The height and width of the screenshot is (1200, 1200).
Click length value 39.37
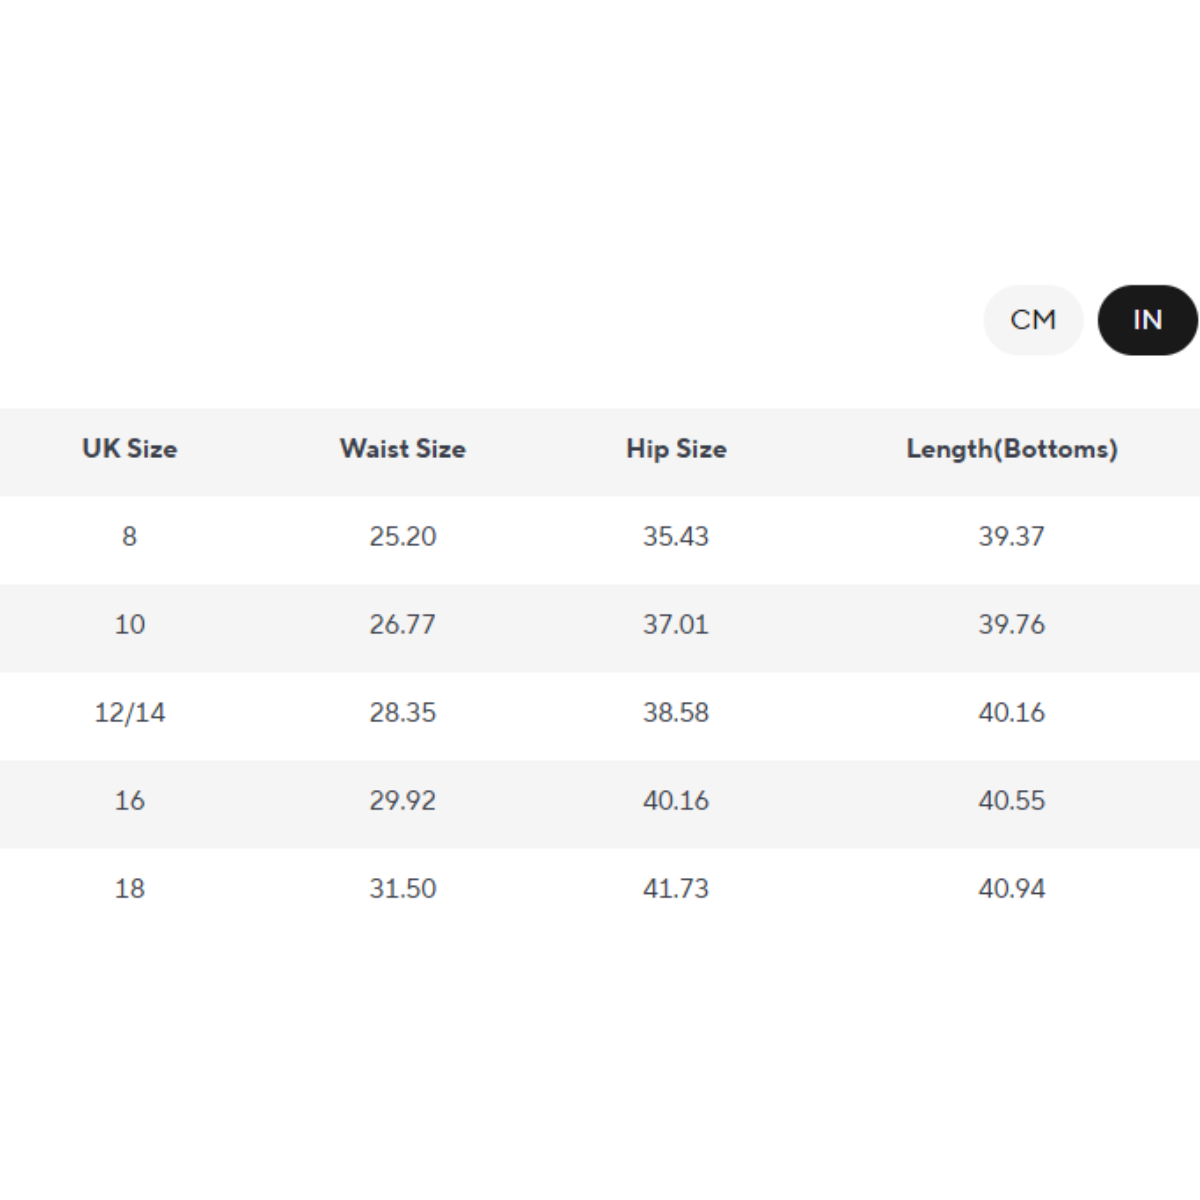(x=1011, y=537)
